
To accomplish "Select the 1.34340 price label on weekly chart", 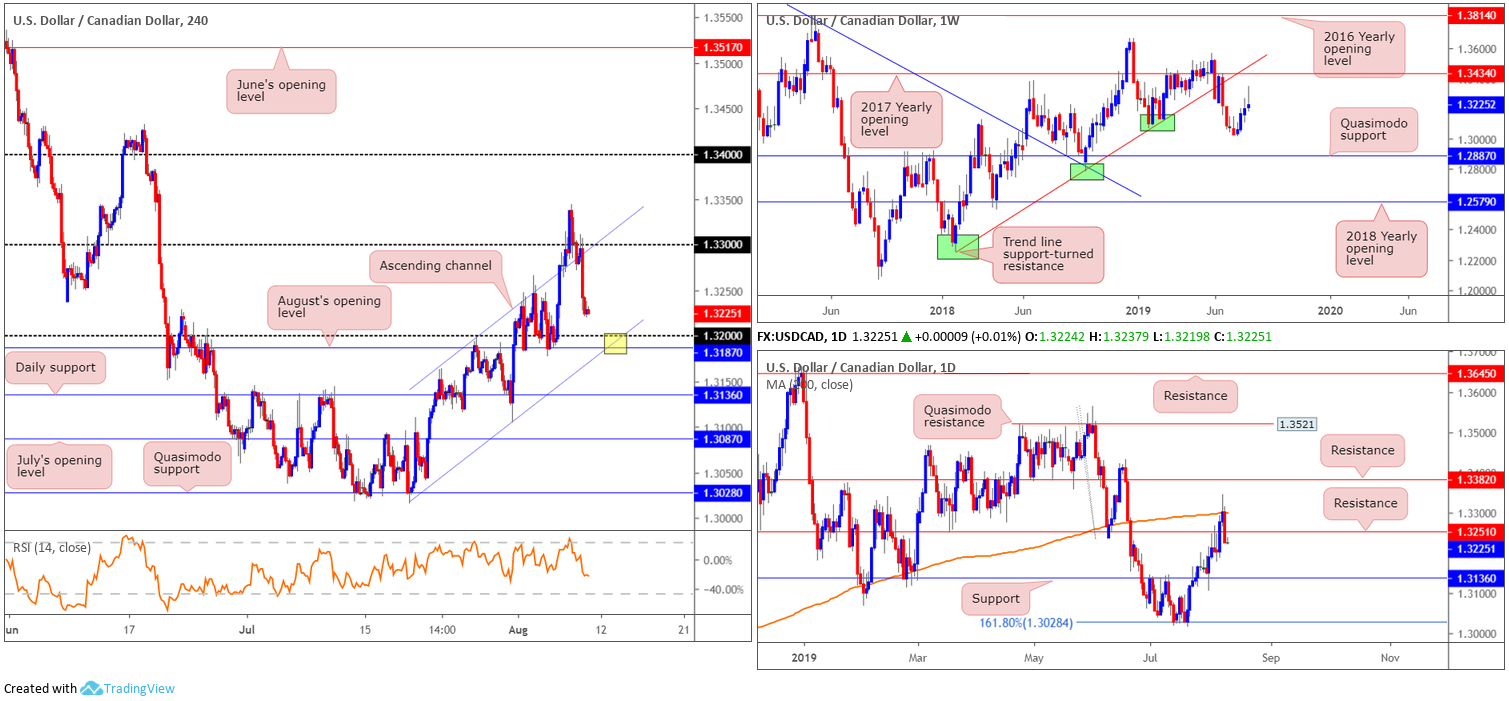I will pos(1477,73).
